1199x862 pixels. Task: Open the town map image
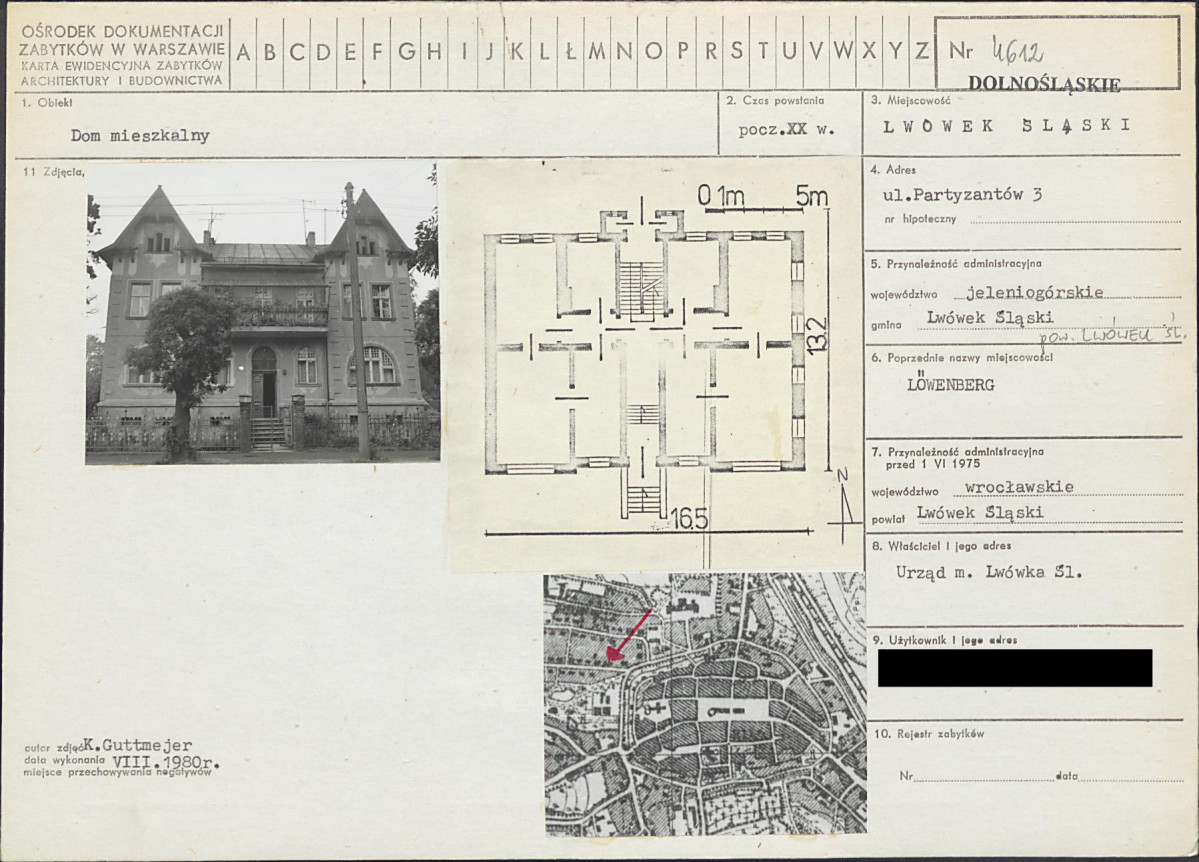(x=705, y=704)
